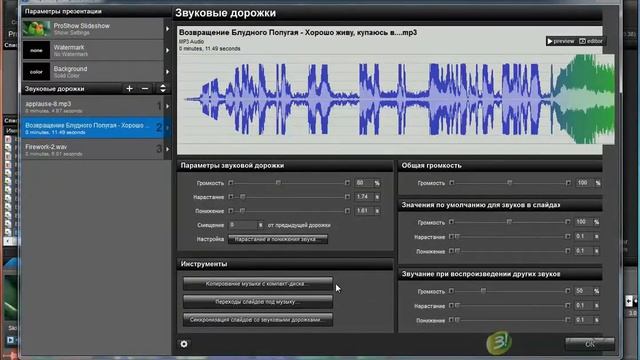Confirm the dialog with the OK button
Screen dimensions: 640x360
[590, 344]
